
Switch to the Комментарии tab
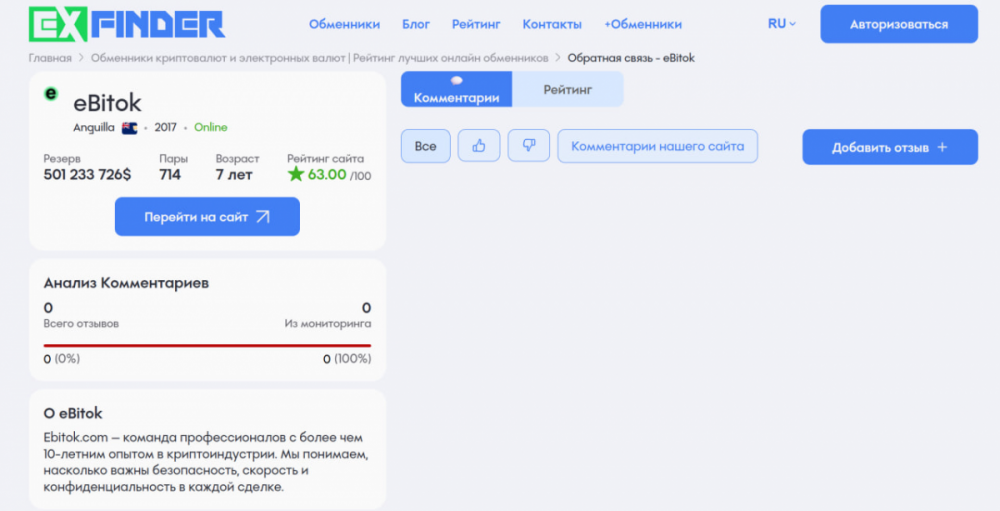[x=457, y=89]
